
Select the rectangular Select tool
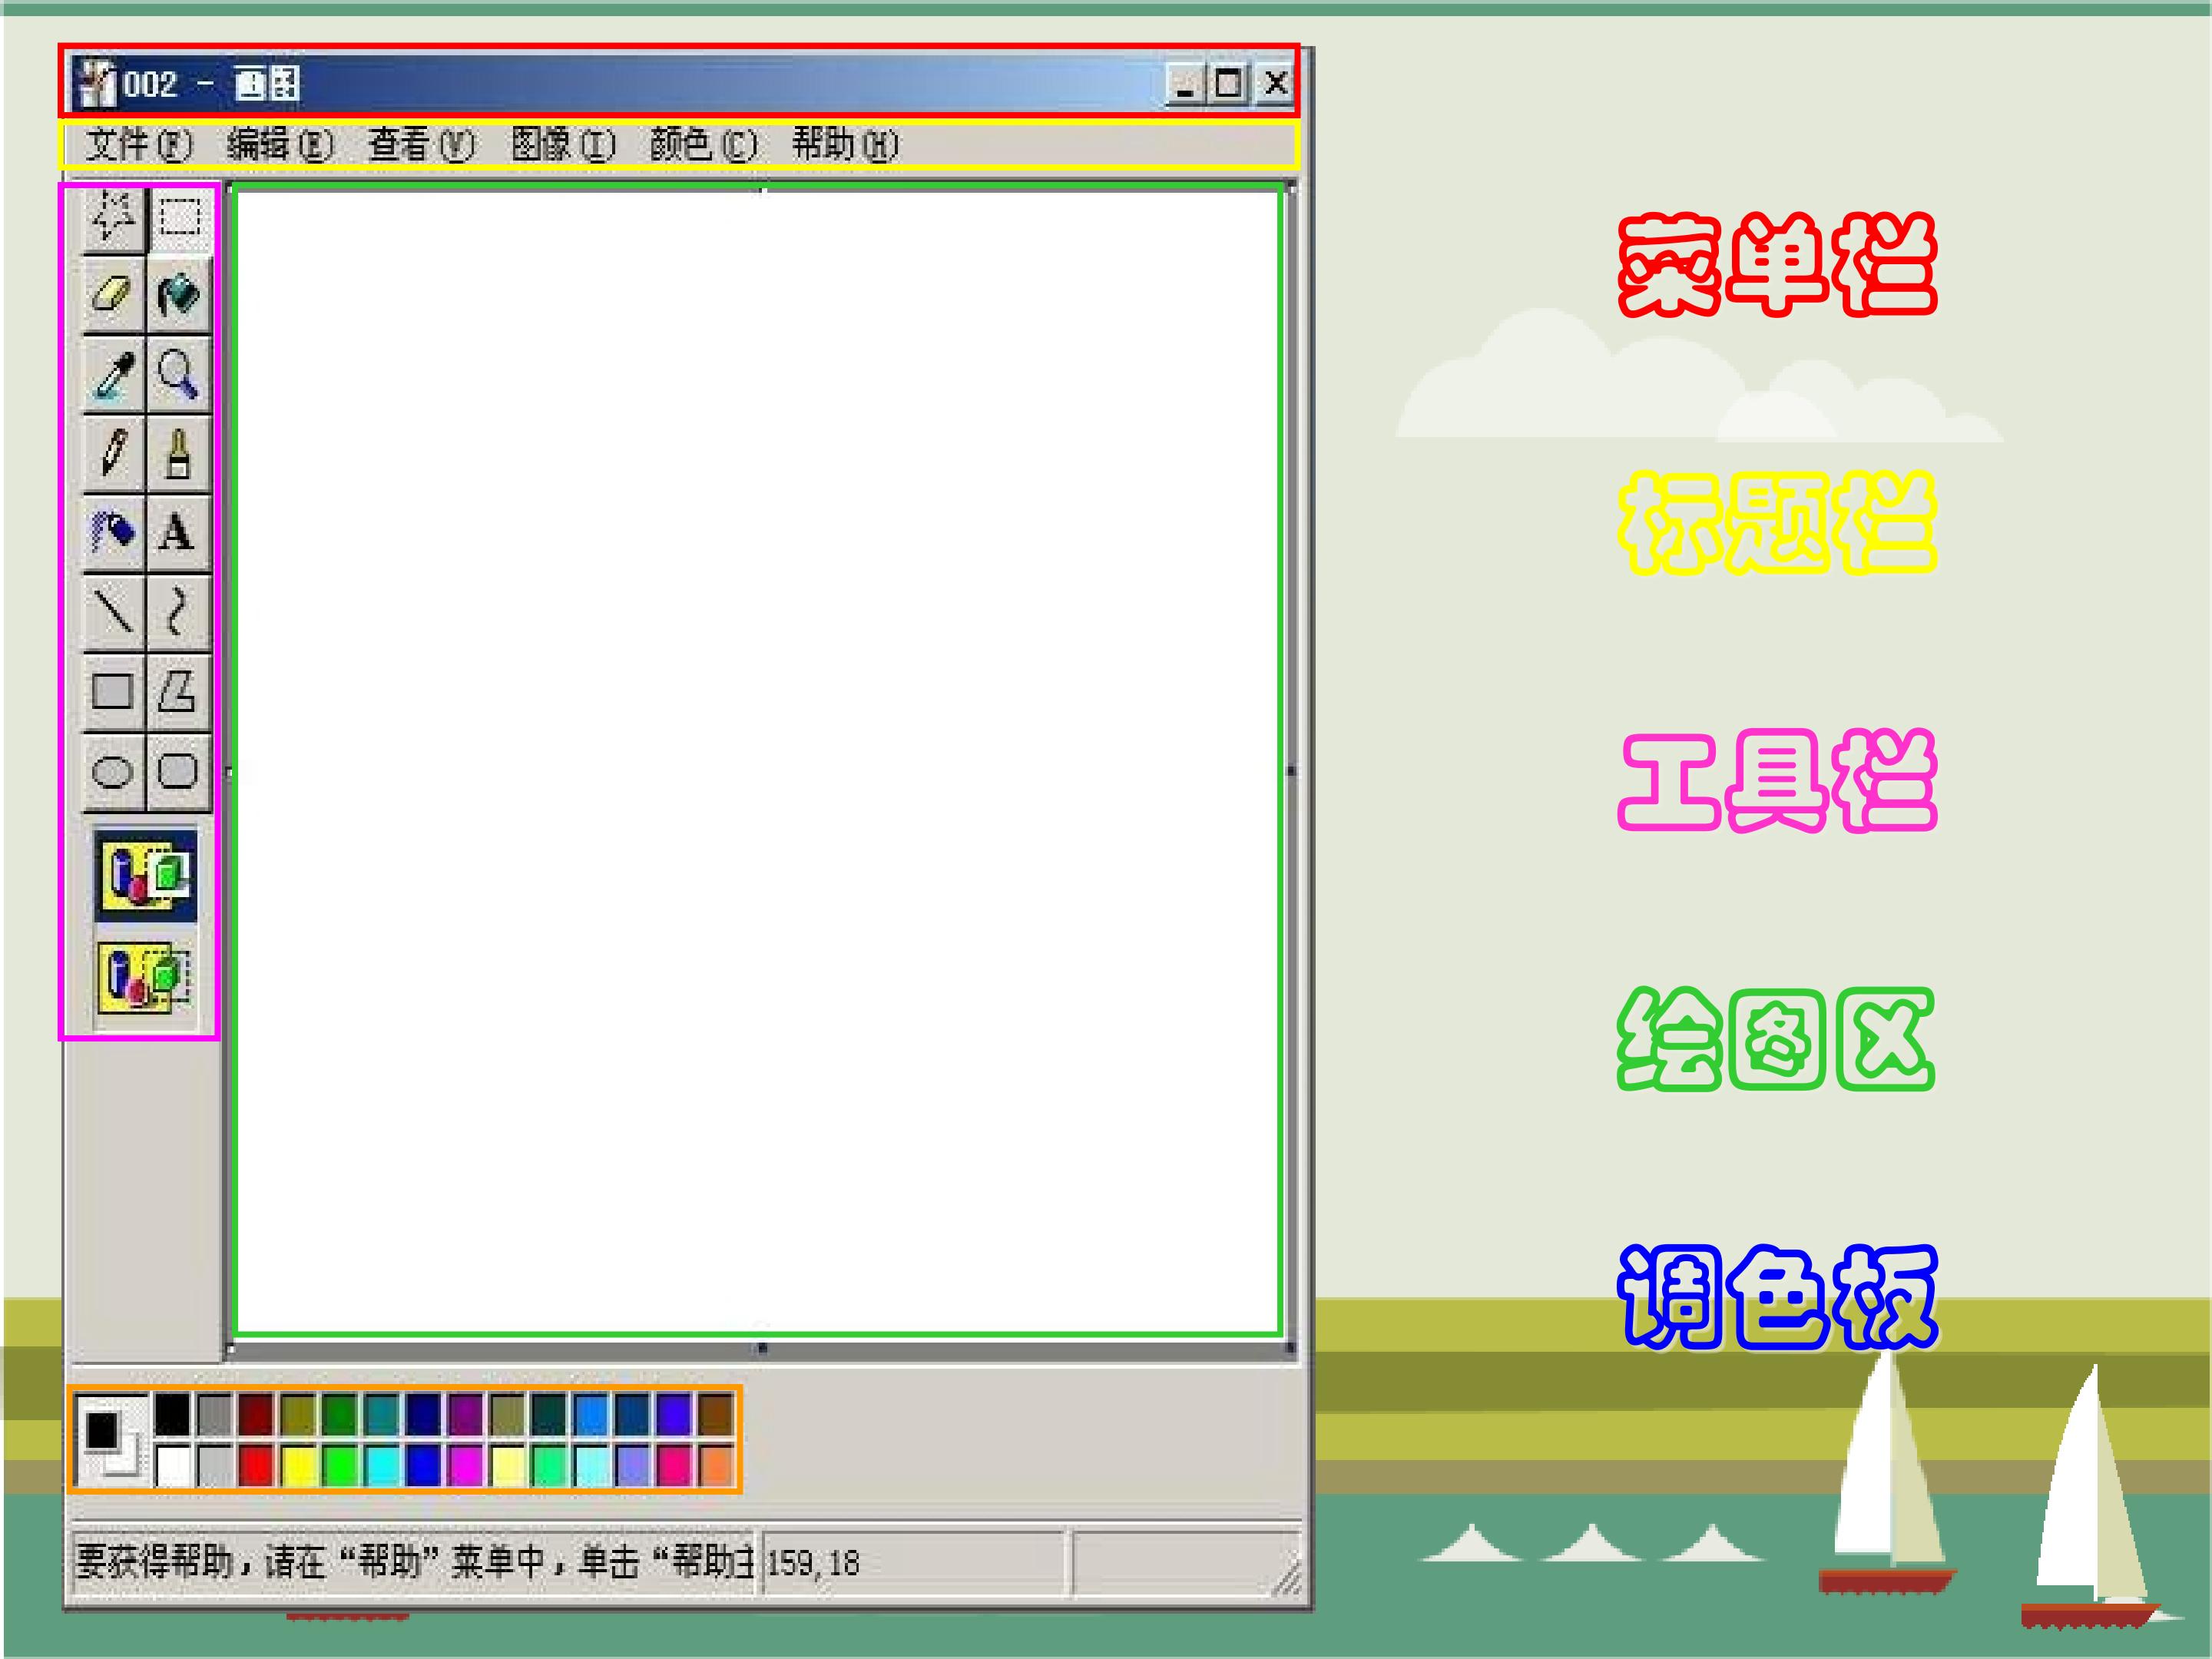pos(180,216)
